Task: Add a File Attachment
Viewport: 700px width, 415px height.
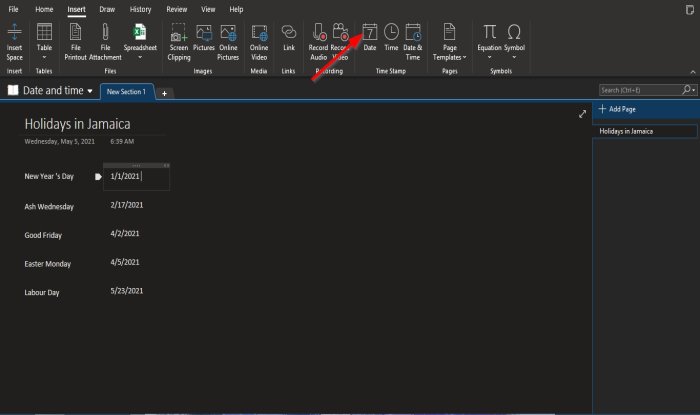Action: (x=105, y=42)
